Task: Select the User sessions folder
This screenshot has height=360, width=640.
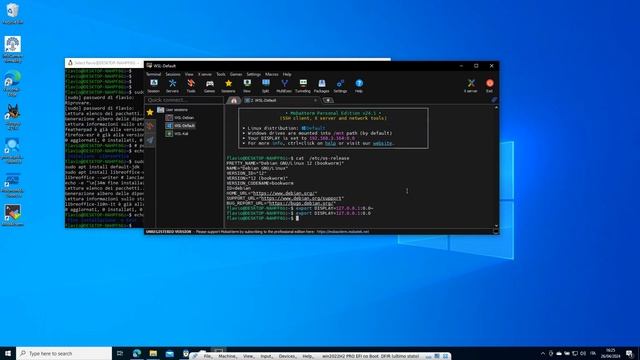Action: (173, 110)
